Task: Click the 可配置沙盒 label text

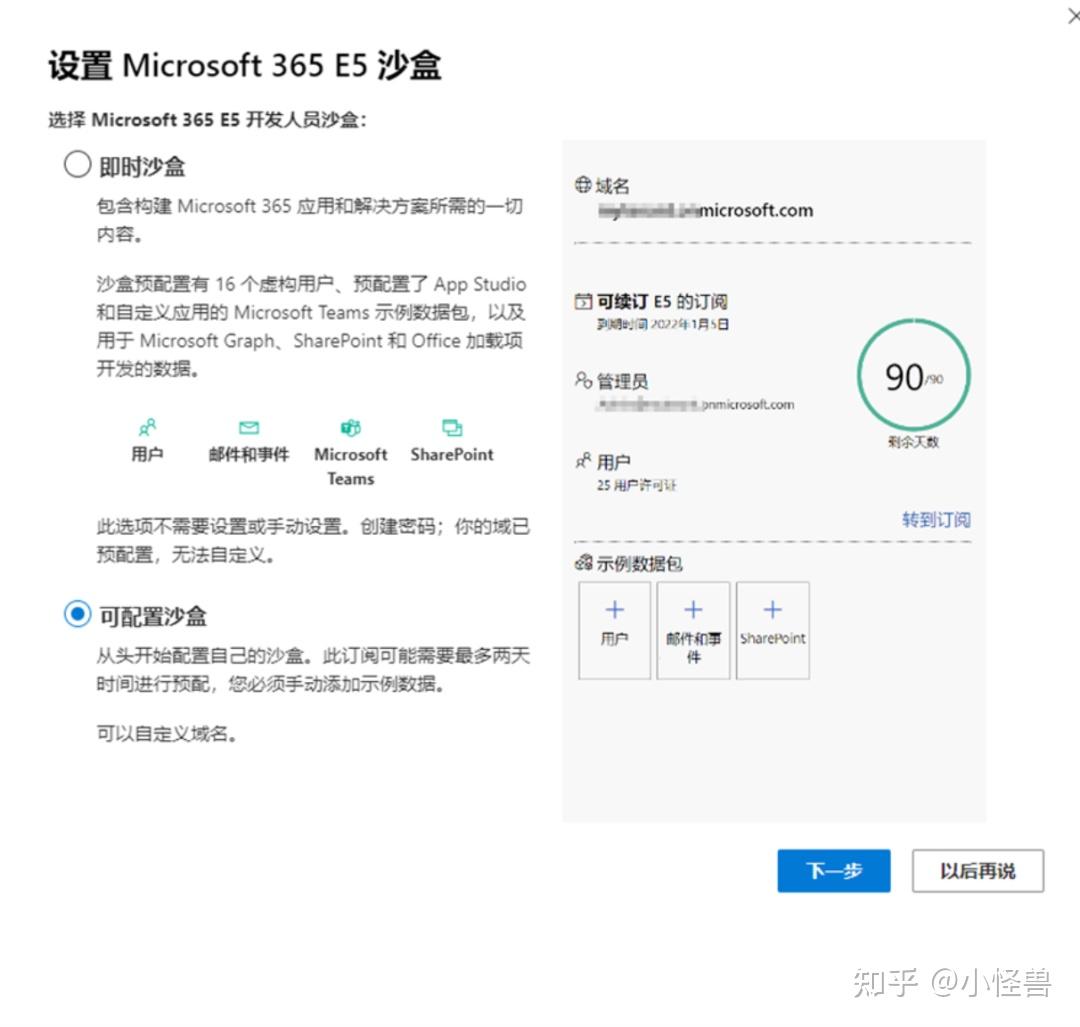Action: coord(152,616)
